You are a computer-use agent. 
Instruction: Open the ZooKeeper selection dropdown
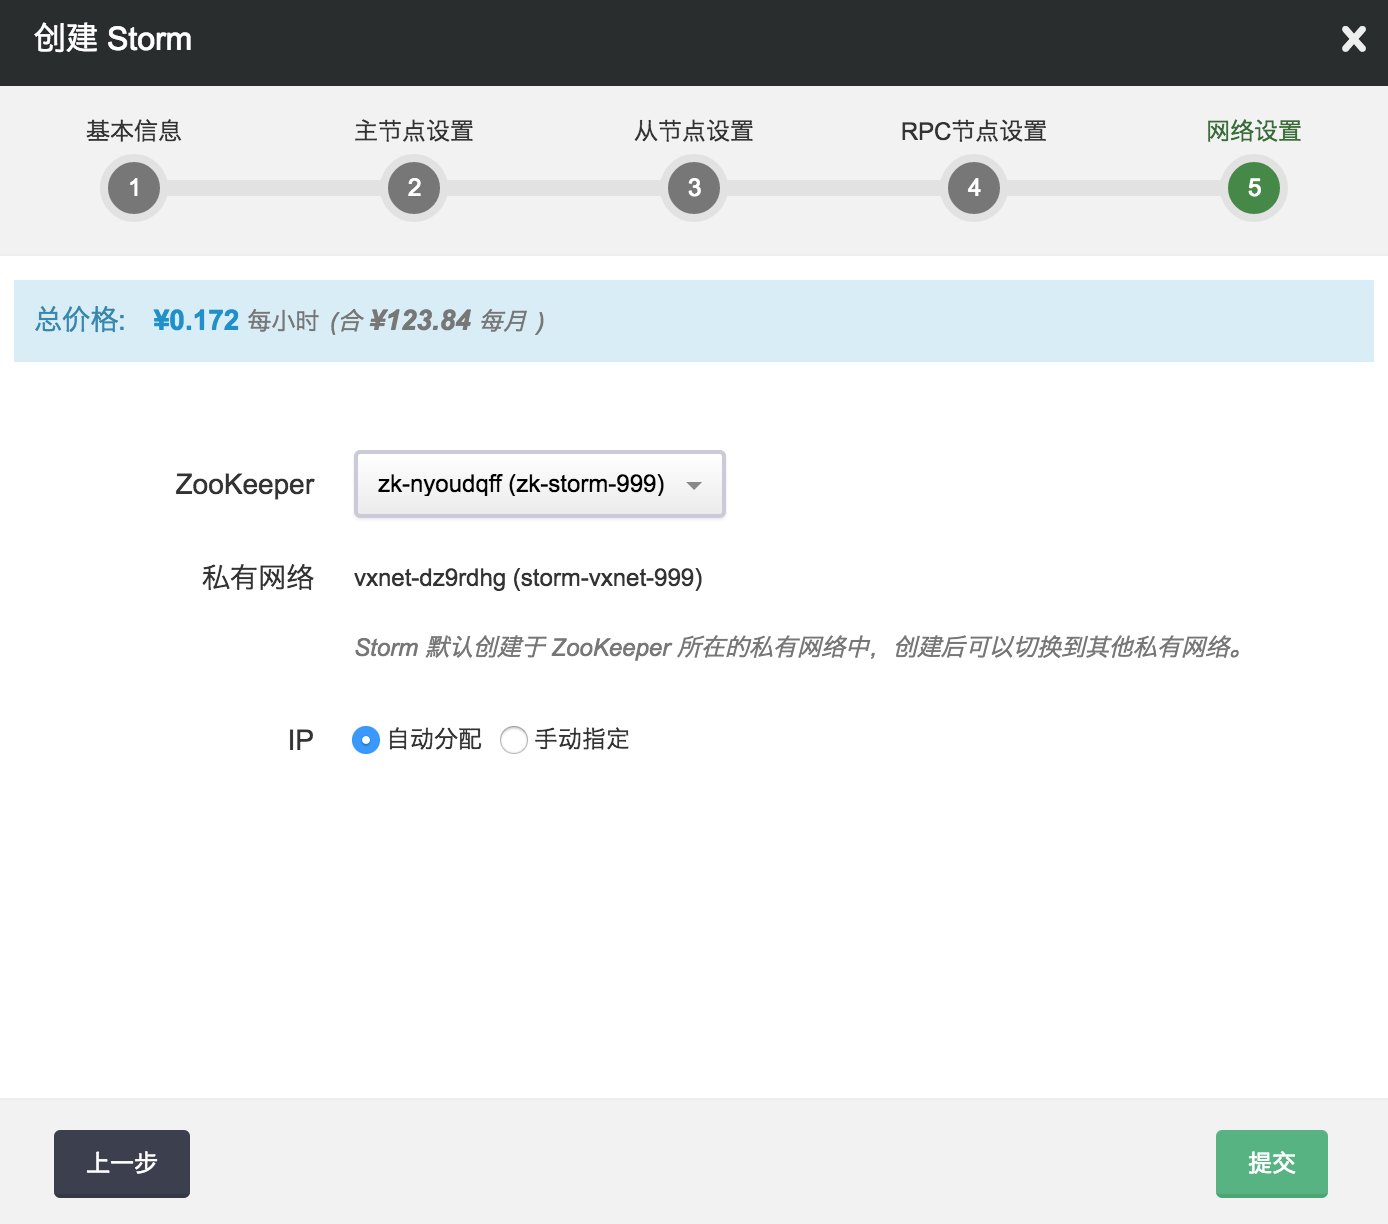(540, 484)
